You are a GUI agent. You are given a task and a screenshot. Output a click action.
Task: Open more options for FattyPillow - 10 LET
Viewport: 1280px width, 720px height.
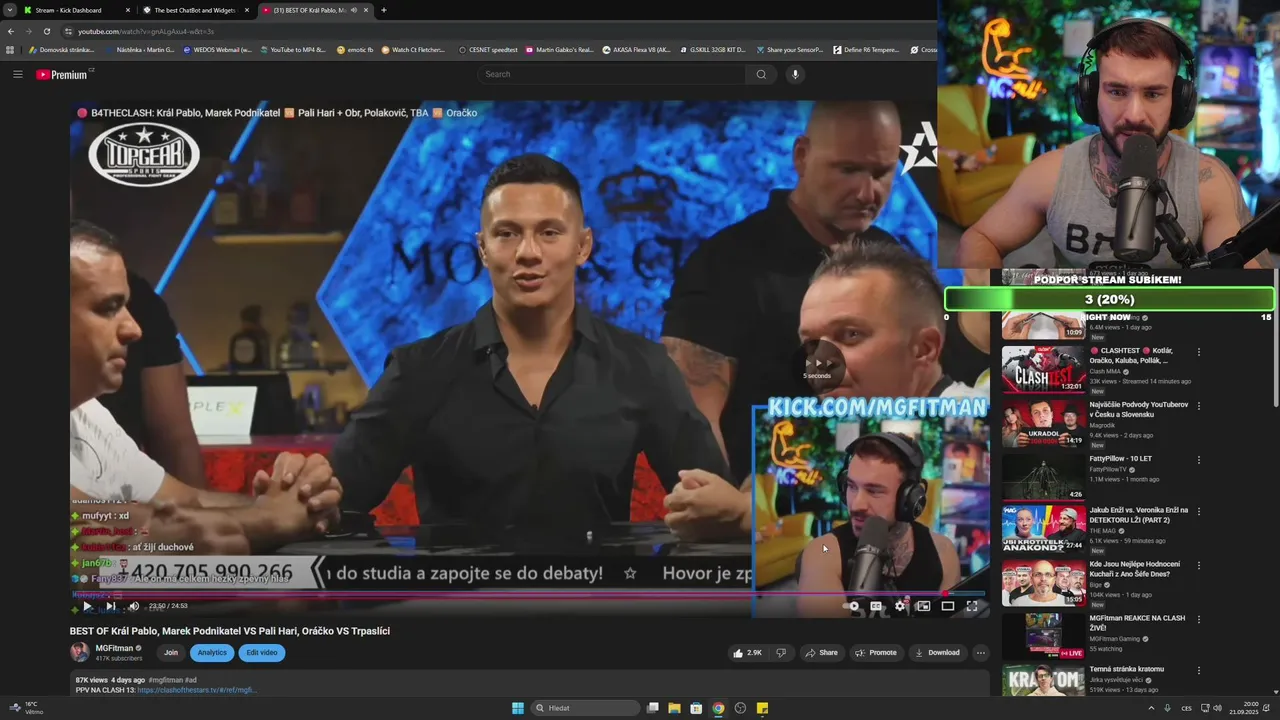pos(1198,460)
